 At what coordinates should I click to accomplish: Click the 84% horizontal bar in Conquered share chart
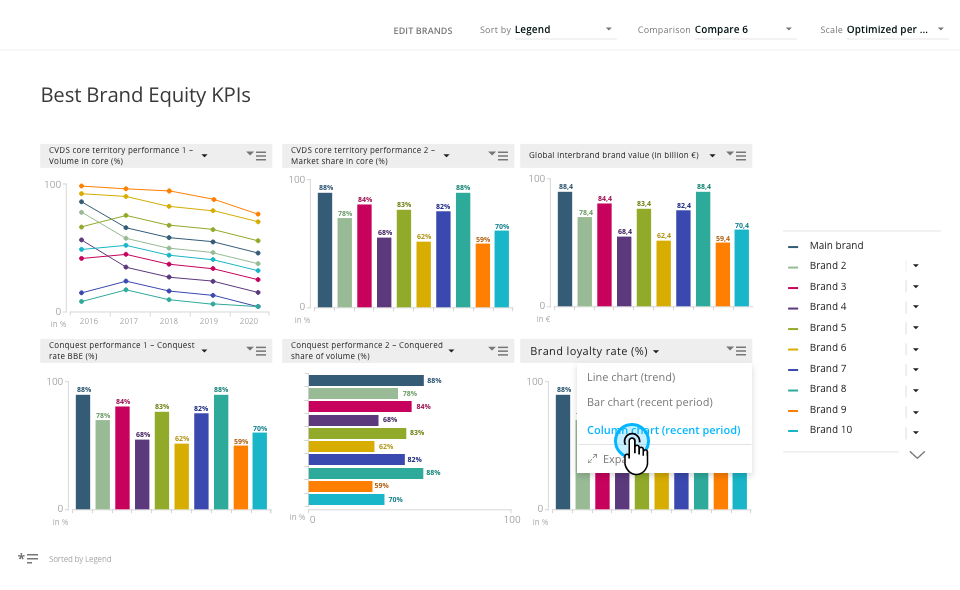tap(360, 406)
